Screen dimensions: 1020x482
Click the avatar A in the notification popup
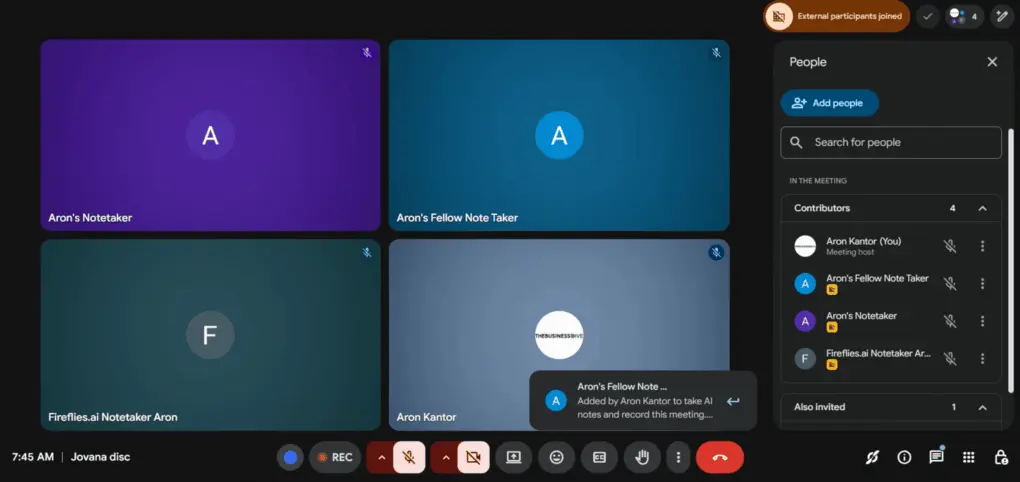point(556,401)
